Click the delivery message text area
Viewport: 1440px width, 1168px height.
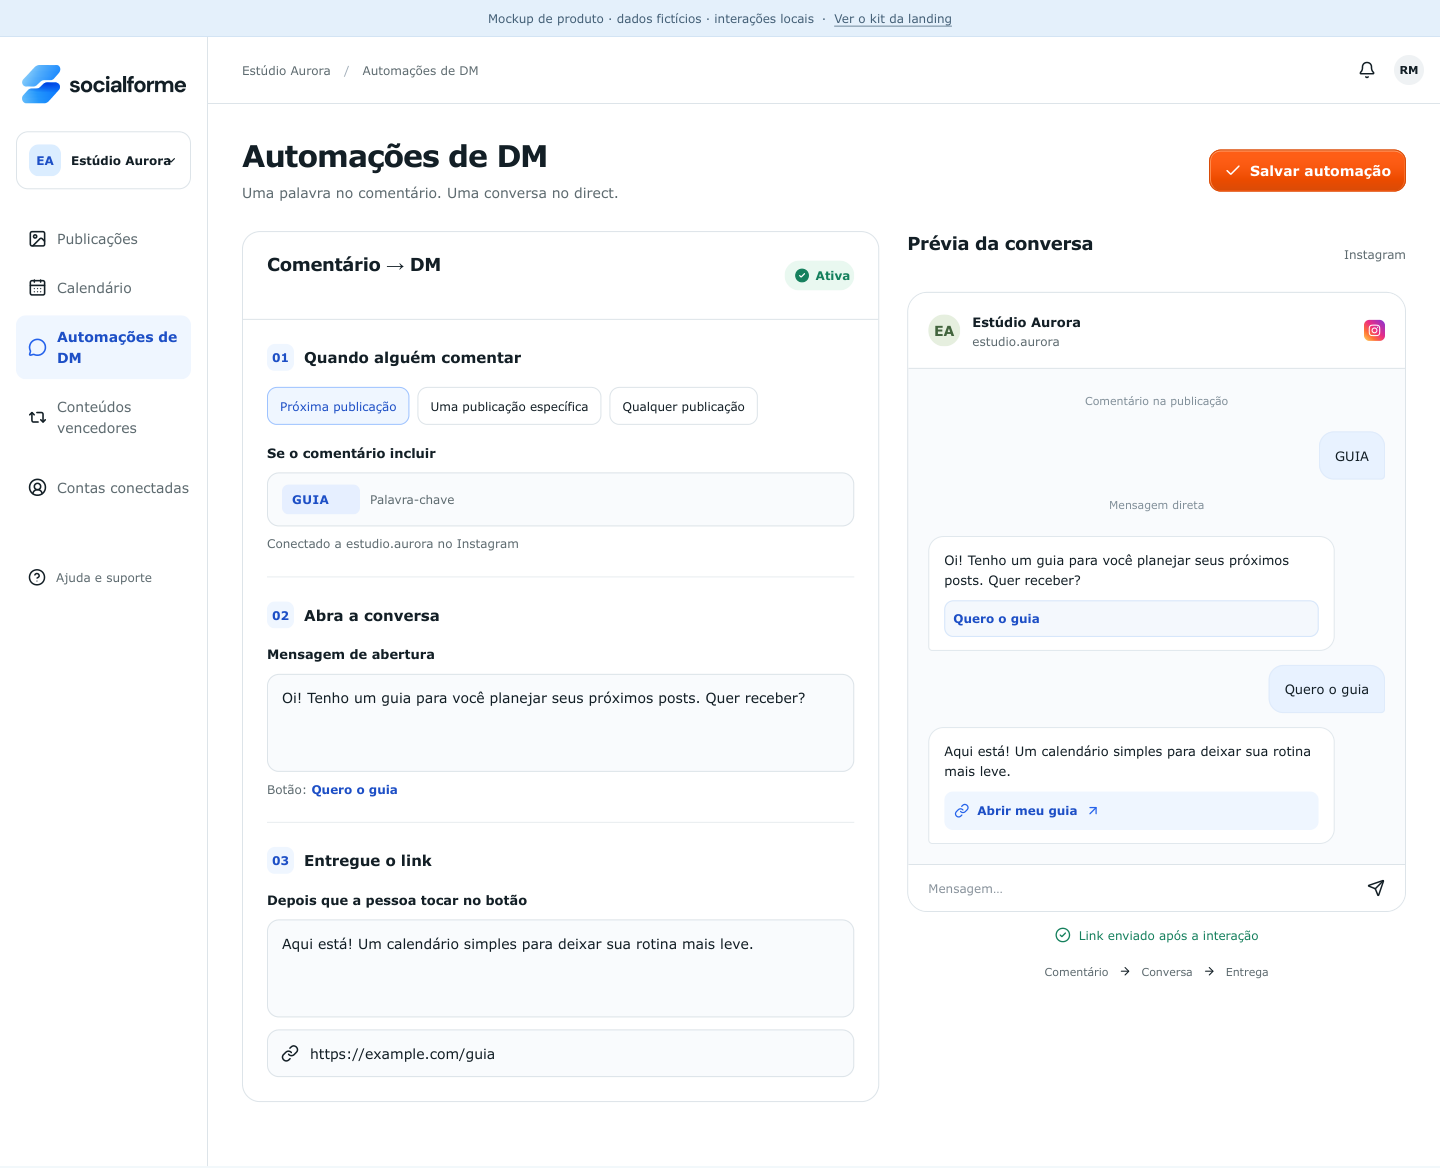(560, 968)
